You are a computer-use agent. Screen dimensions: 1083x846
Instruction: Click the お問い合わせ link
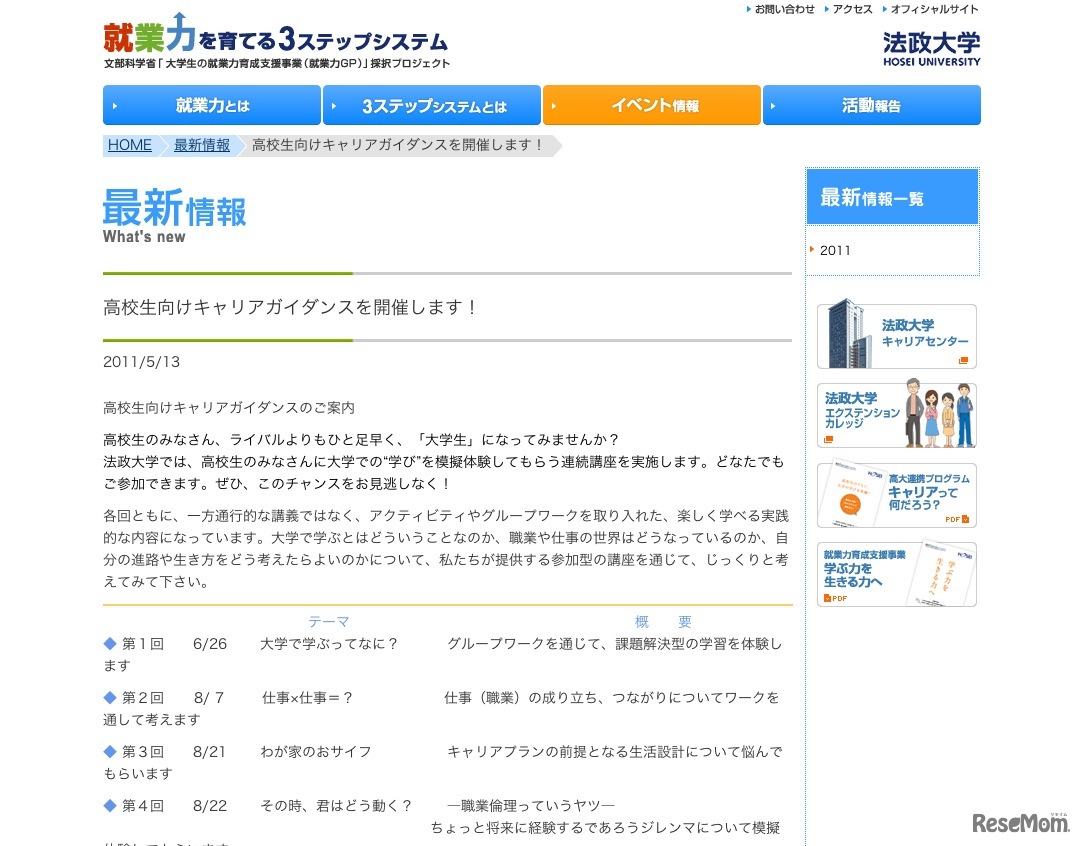784,9
